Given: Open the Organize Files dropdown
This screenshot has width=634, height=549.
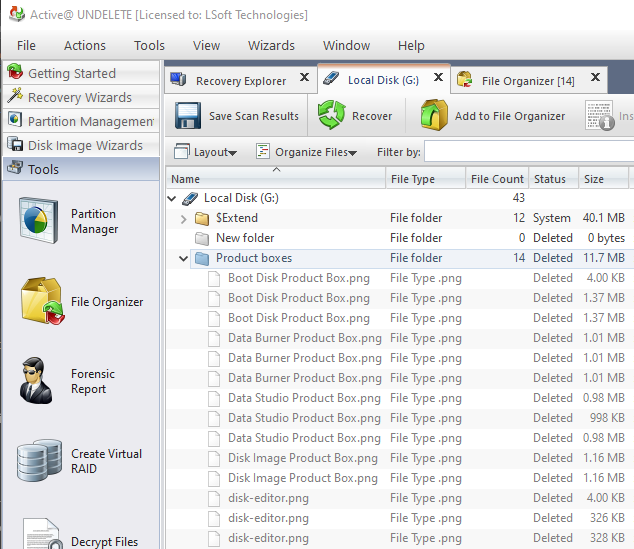Looking at the screenshot, I should click(x=306, y=152).
